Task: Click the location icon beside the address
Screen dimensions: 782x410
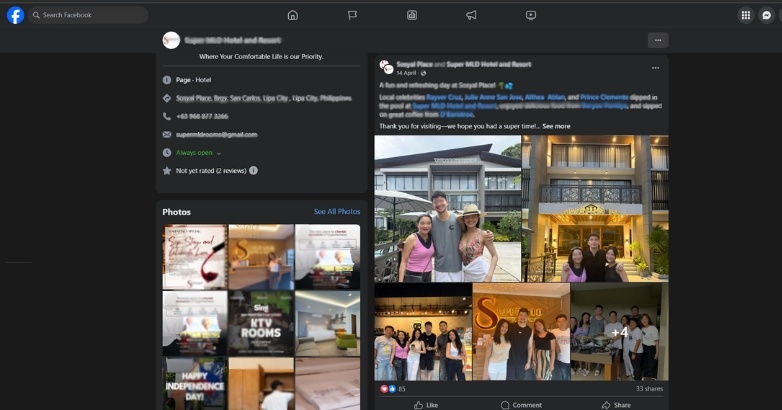Action: pyautogui.click(x=167, y=98)
